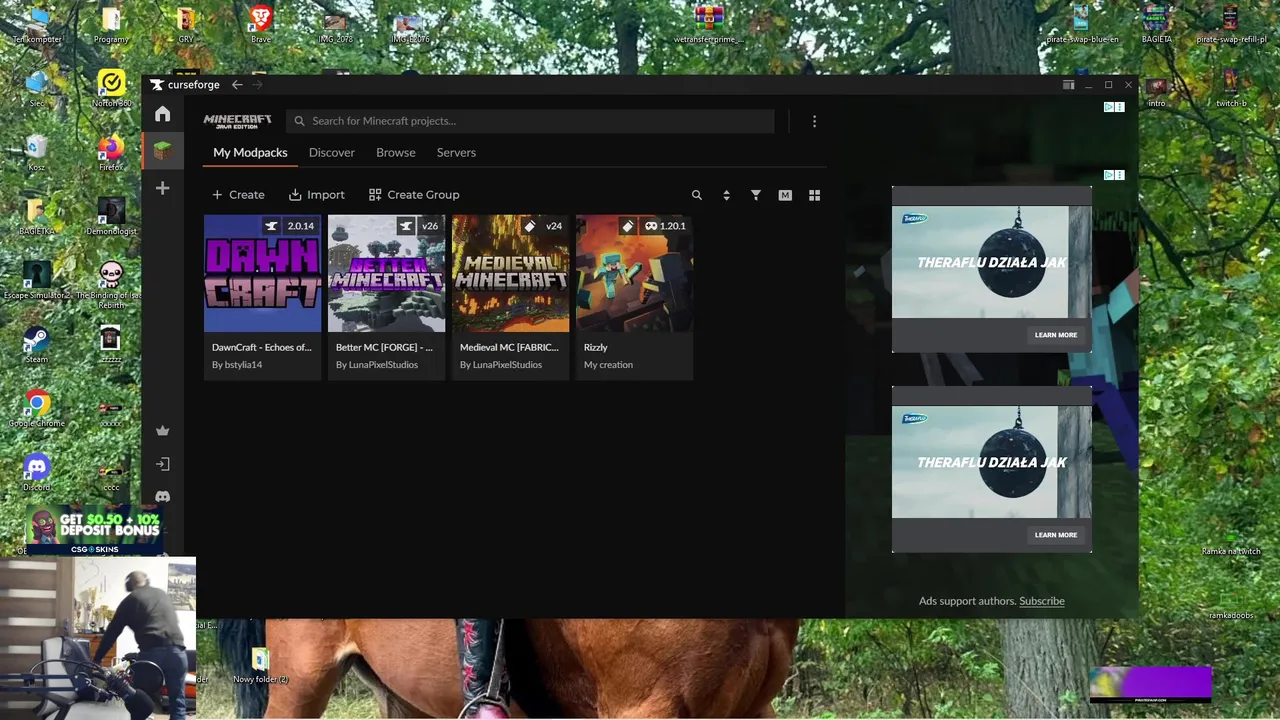
Task: Open the Firefox desktop shortcut
Action: point(110,152)
